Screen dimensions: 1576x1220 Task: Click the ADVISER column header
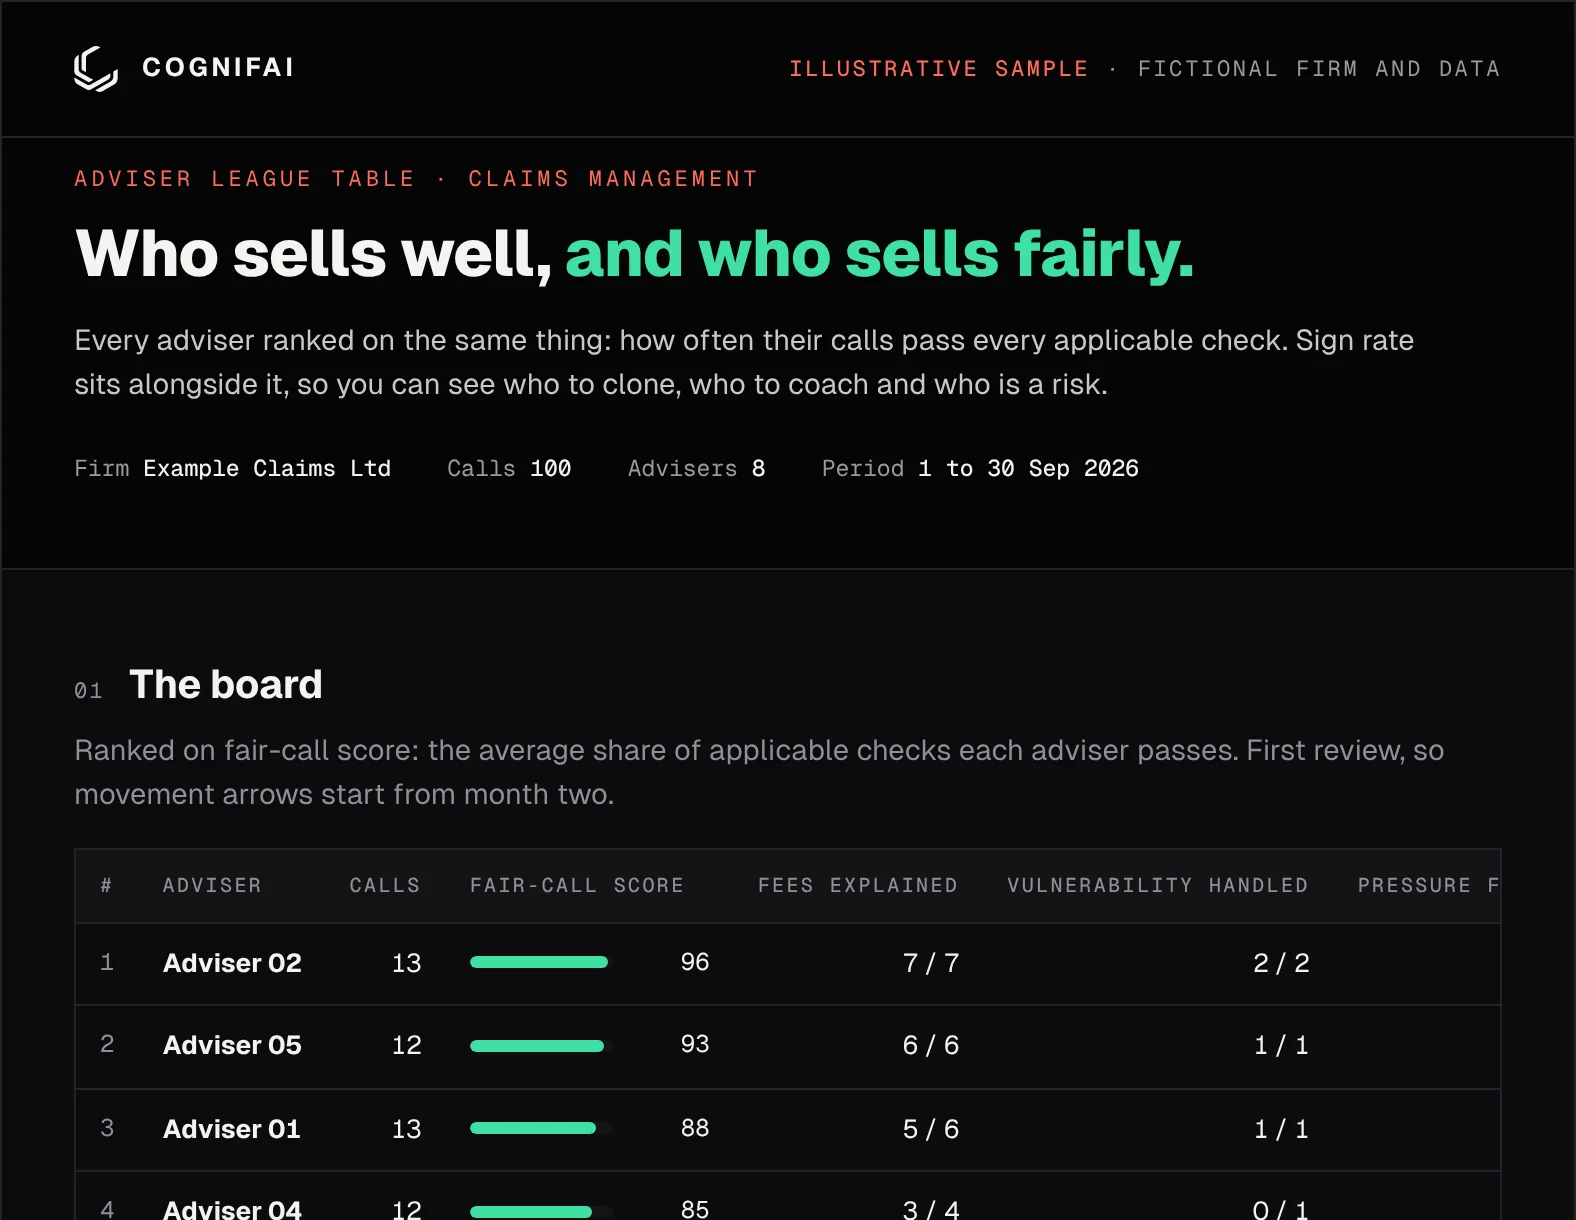click(x=212, y=885)
